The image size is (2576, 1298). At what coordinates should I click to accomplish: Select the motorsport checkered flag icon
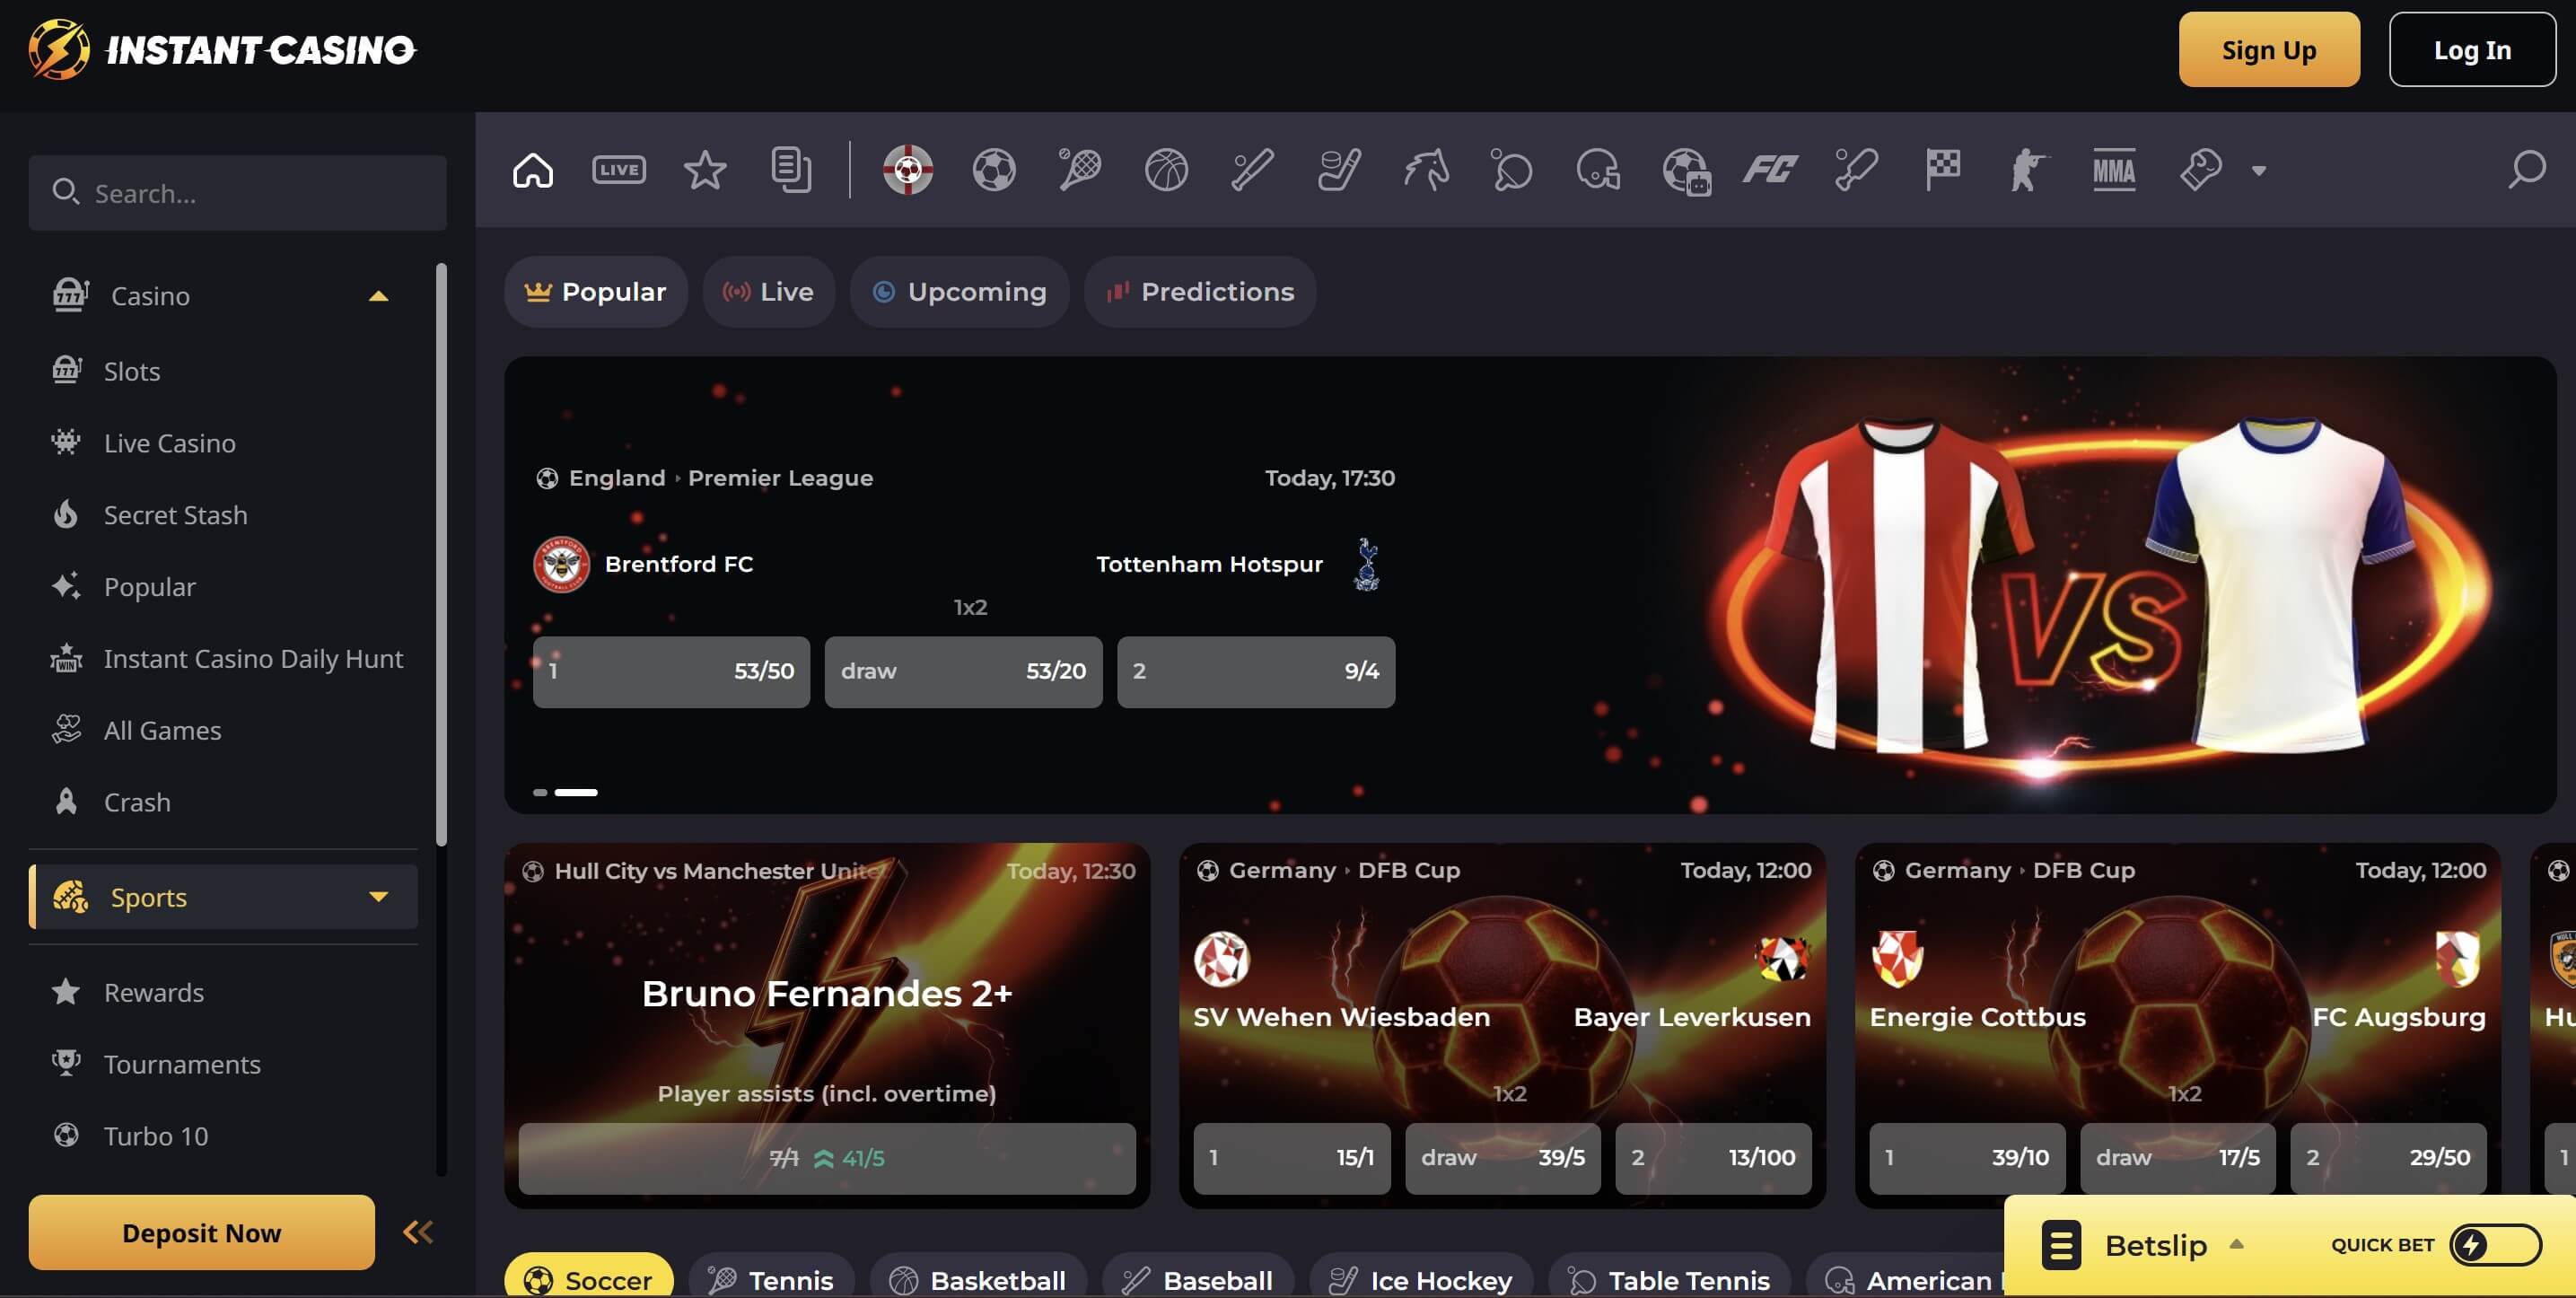pyautogui.click(x=1942, y=170)
